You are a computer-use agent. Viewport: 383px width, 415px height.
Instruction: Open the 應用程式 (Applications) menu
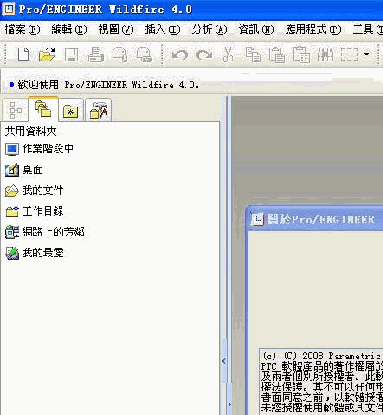(313, 30)
